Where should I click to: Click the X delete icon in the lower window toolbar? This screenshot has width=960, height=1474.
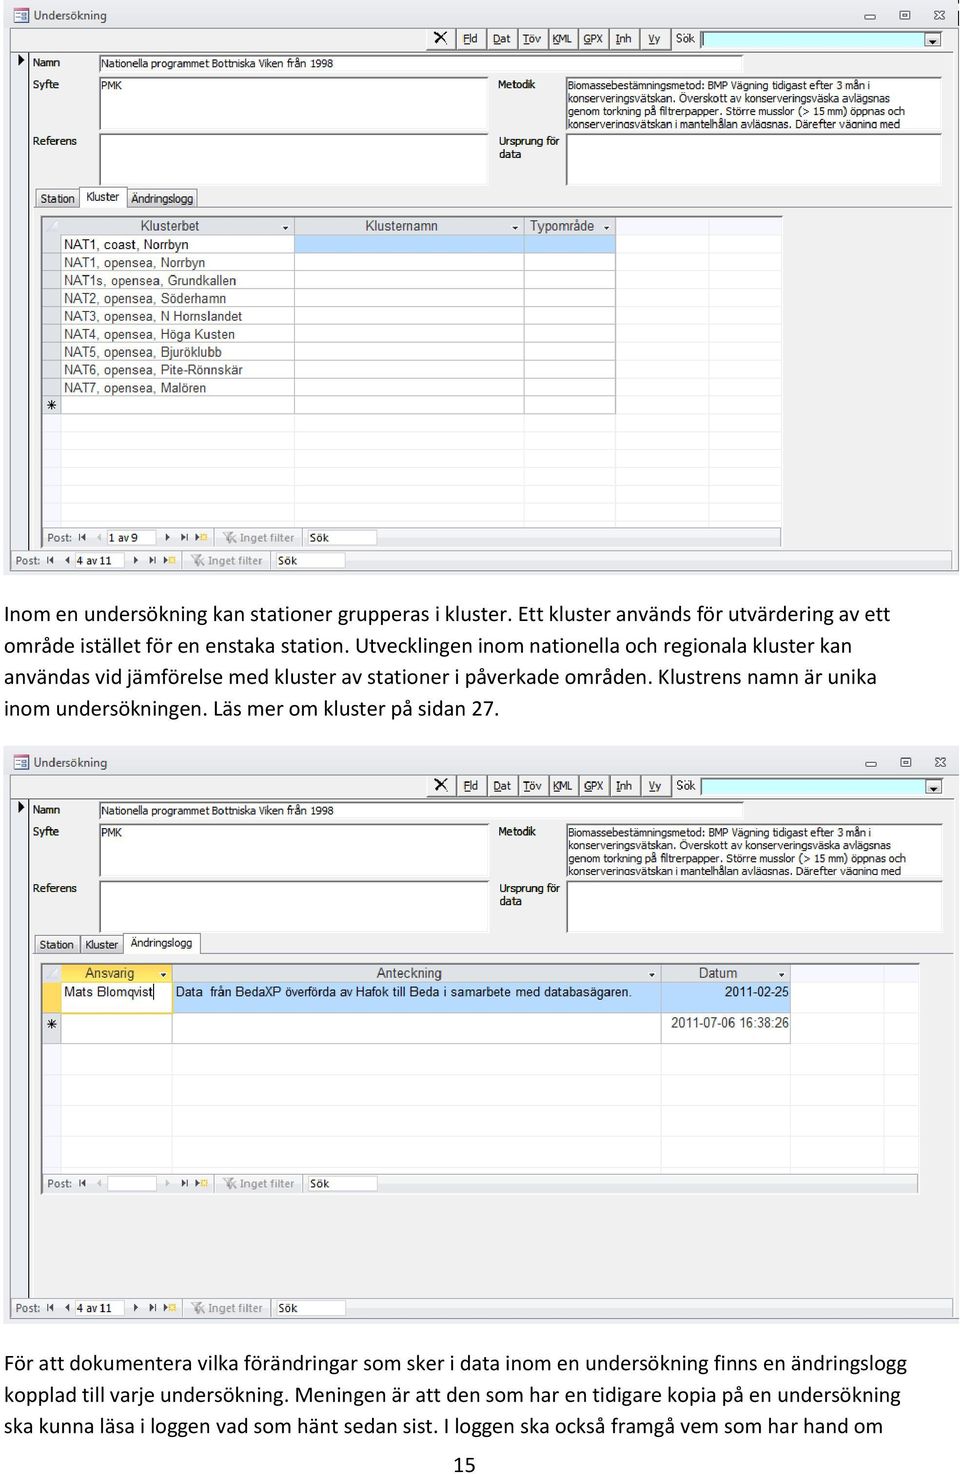coord(440,786)
